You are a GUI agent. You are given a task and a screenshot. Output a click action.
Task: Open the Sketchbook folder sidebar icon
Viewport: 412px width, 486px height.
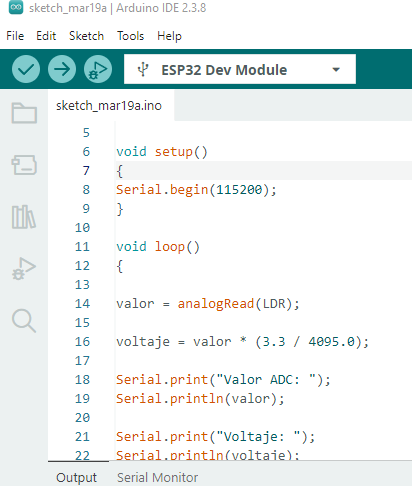point(24,113)
